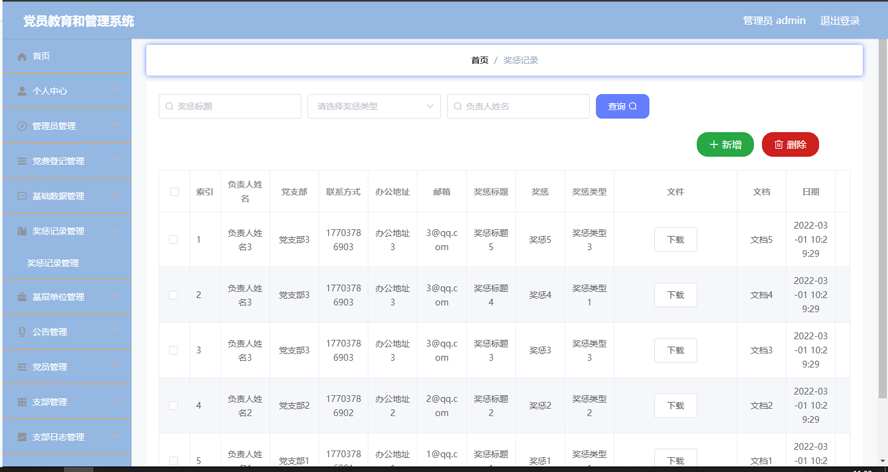Open the 首页 sidebar menu item
Image resolution: width=888 pixels, height=472 pixels.
[x=67, y=56]
